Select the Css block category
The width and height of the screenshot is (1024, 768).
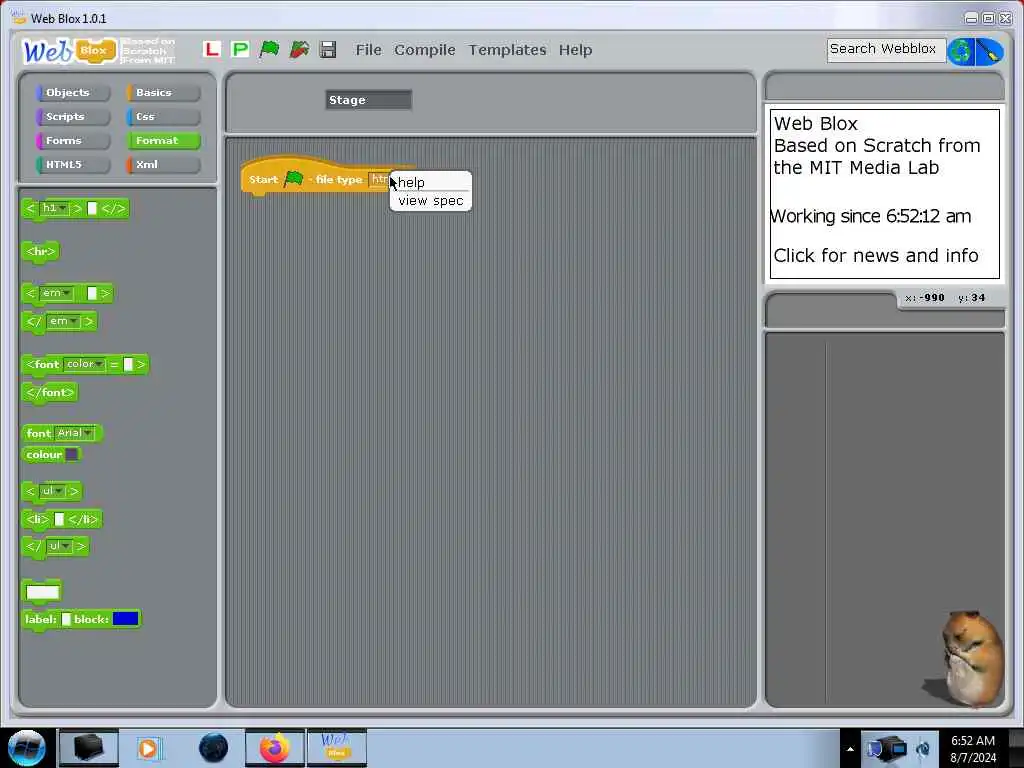pyautogui.click(x=163, y=116)
